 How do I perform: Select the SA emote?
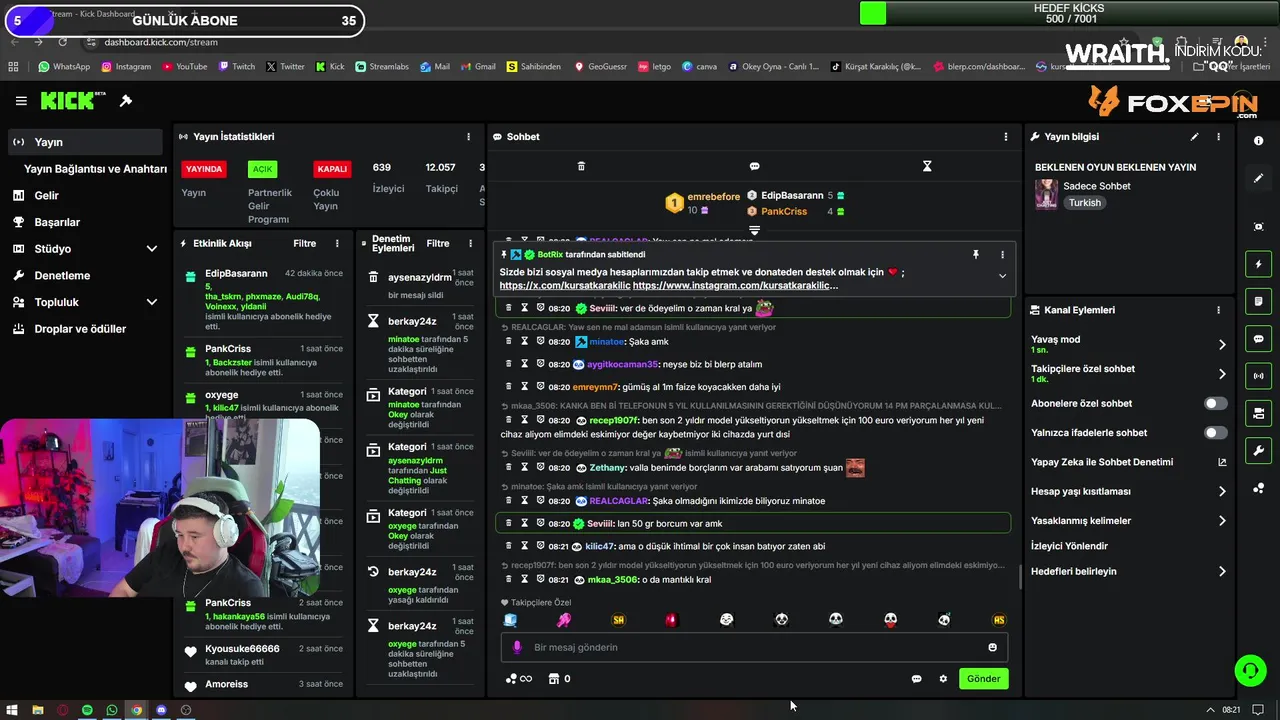618,620
